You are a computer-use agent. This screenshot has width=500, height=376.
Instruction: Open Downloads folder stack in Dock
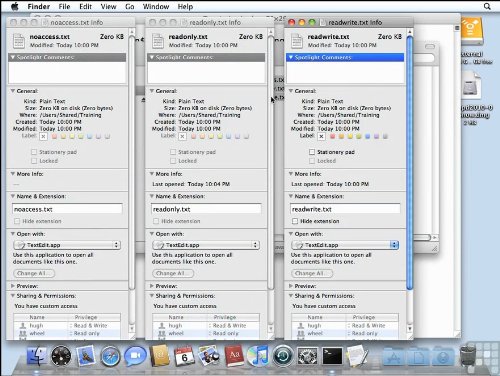point(443,358)
